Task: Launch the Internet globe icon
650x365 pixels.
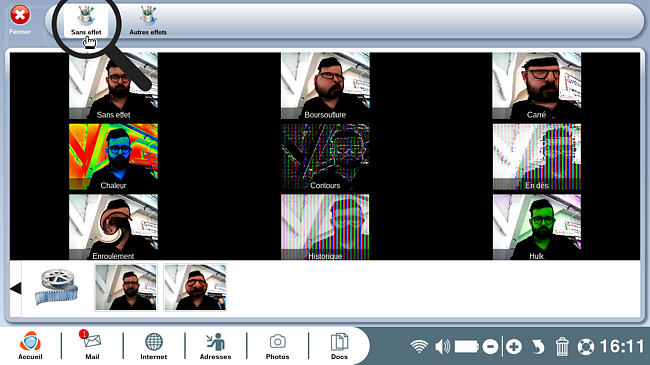Action: pos(153,345)
